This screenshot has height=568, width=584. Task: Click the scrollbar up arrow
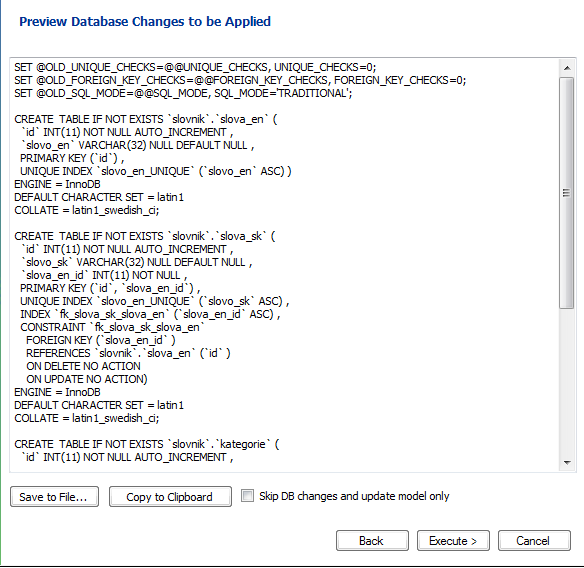[x=567, y=68]
